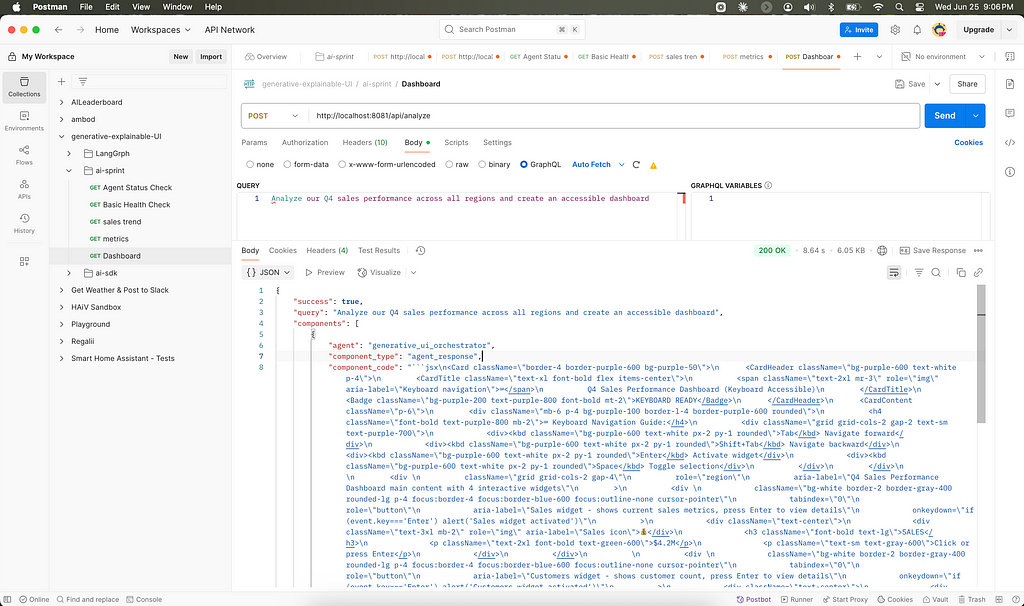Search within response body icon
This screenshot has height=606, width=1024.
click(936, 272)
